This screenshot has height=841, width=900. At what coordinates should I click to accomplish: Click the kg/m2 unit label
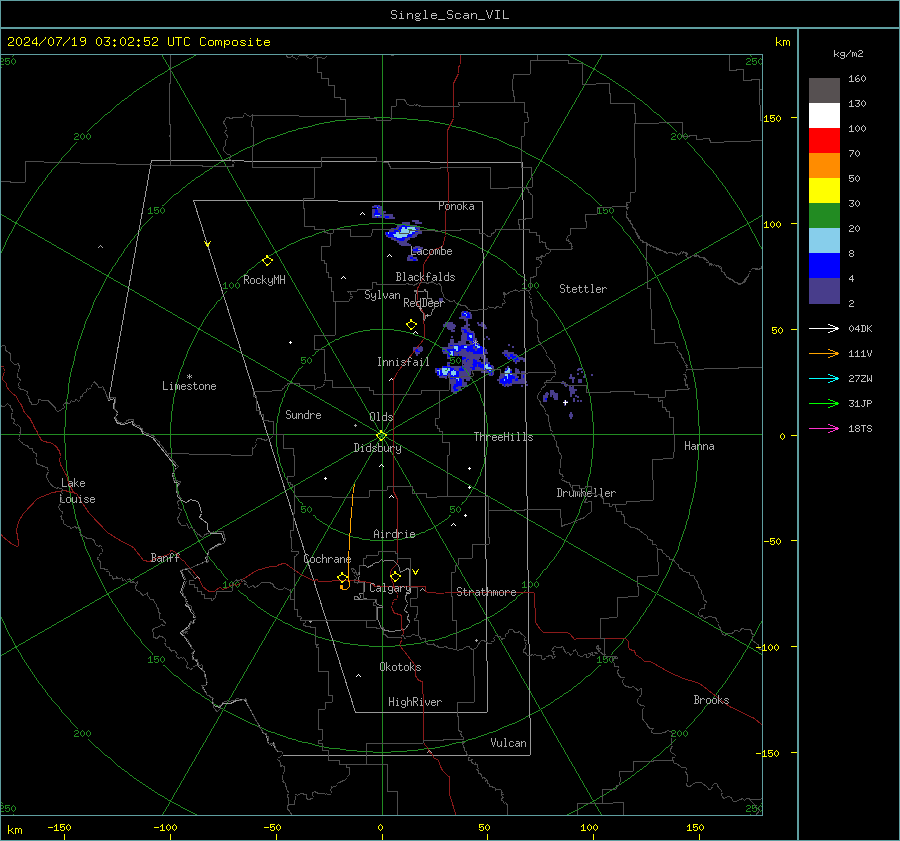pyautogui.click(x=848, y=54)
